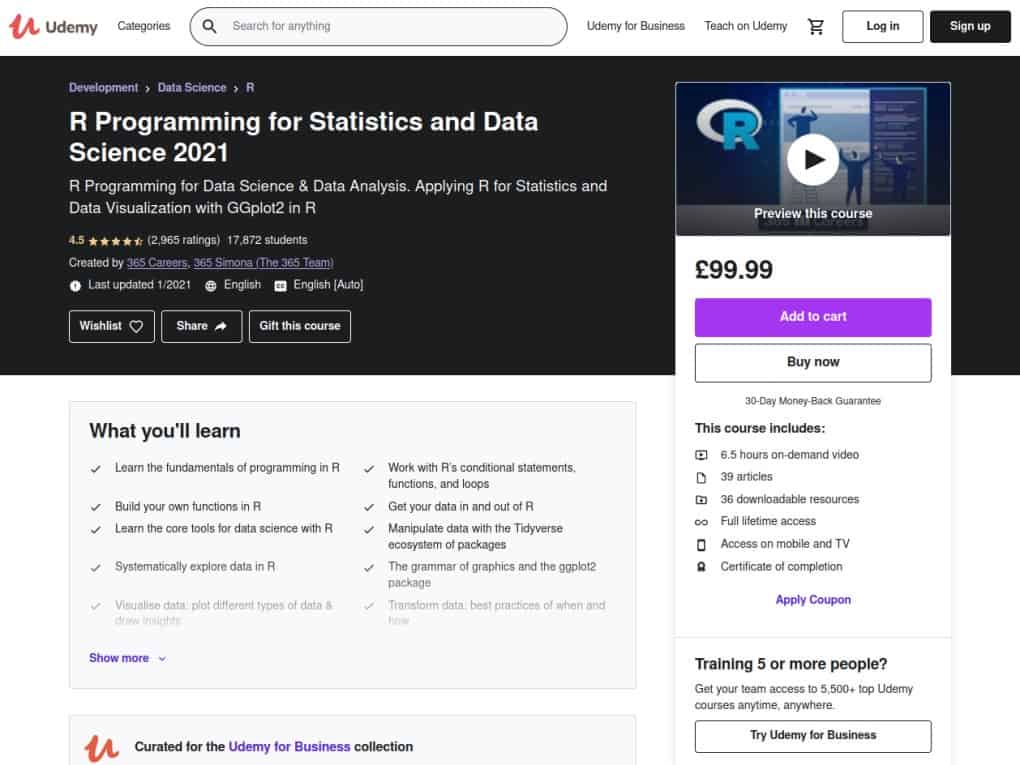Click the share arrow icon
1020x765 pixels.
(221, 326)
